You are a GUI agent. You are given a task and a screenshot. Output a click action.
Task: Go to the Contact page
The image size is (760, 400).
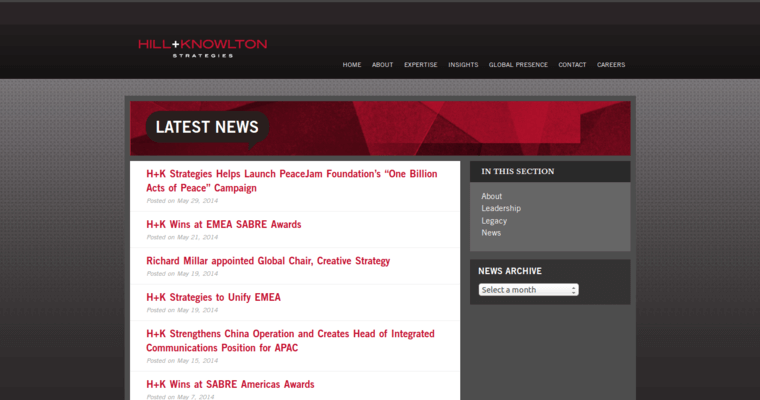coord(572,64)
